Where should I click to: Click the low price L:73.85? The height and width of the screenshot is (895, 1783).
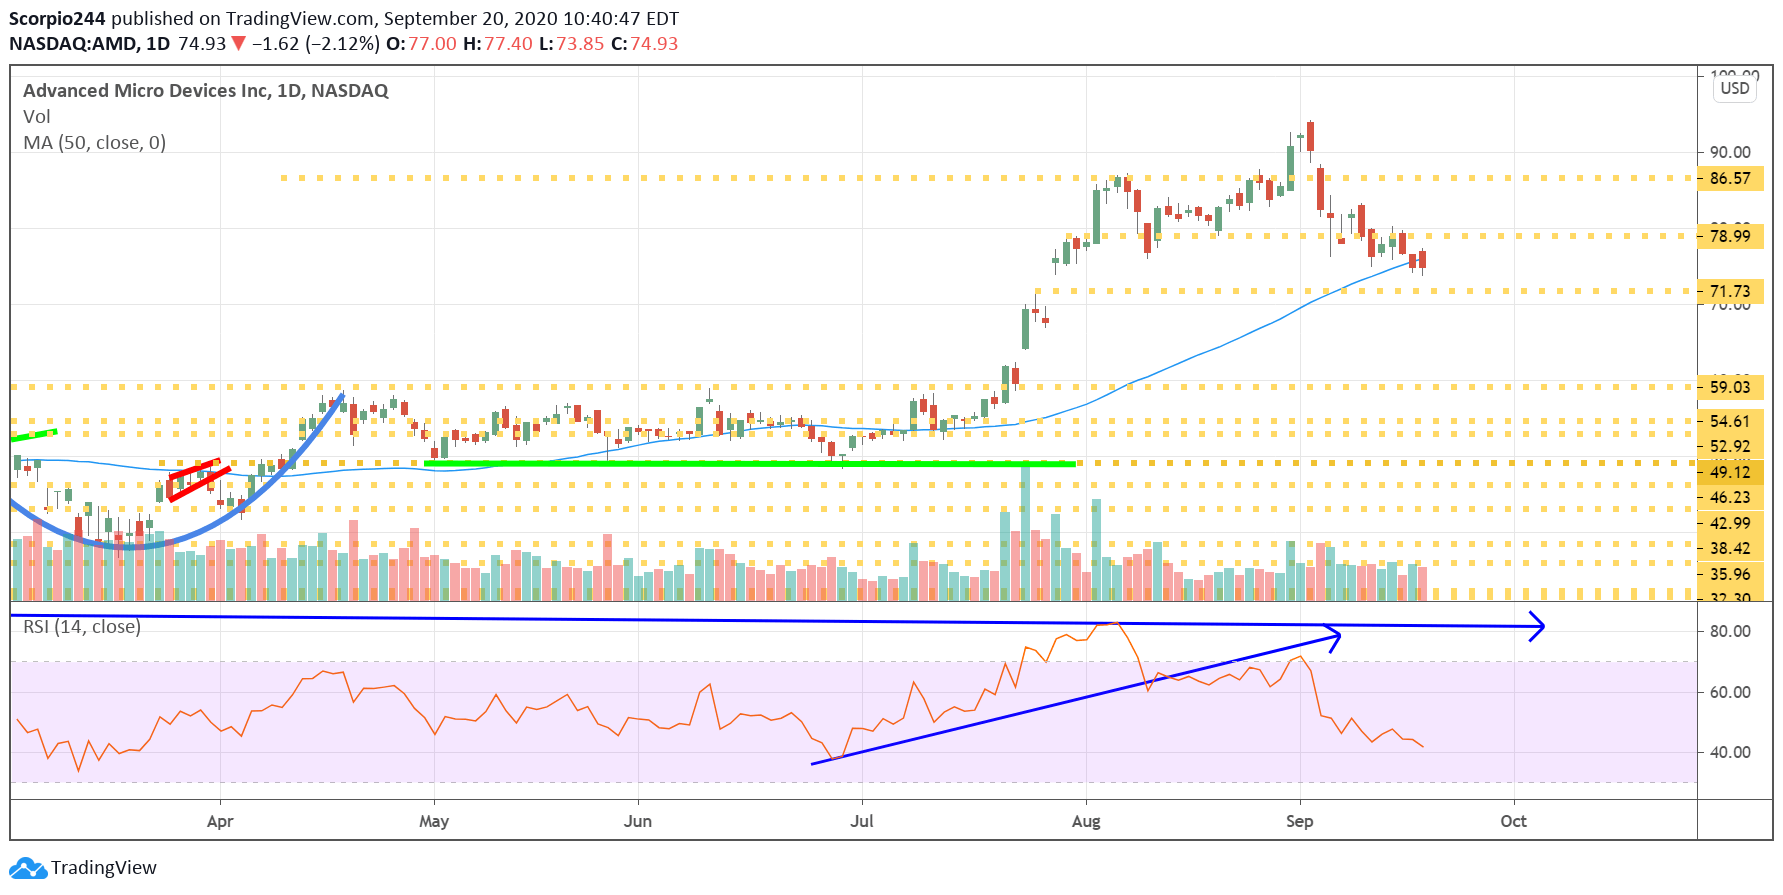point(572,44)
